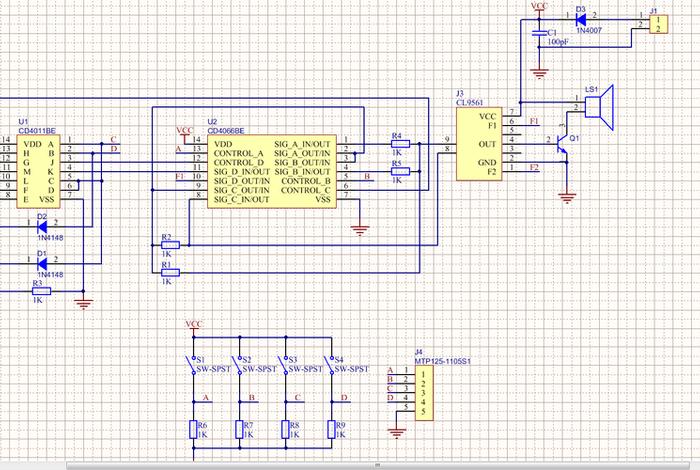Image resolution: width=700 pixels, height=470 pixels.
Task: Select ground symbol at J4 pin 5
Action: click(397, 433)
